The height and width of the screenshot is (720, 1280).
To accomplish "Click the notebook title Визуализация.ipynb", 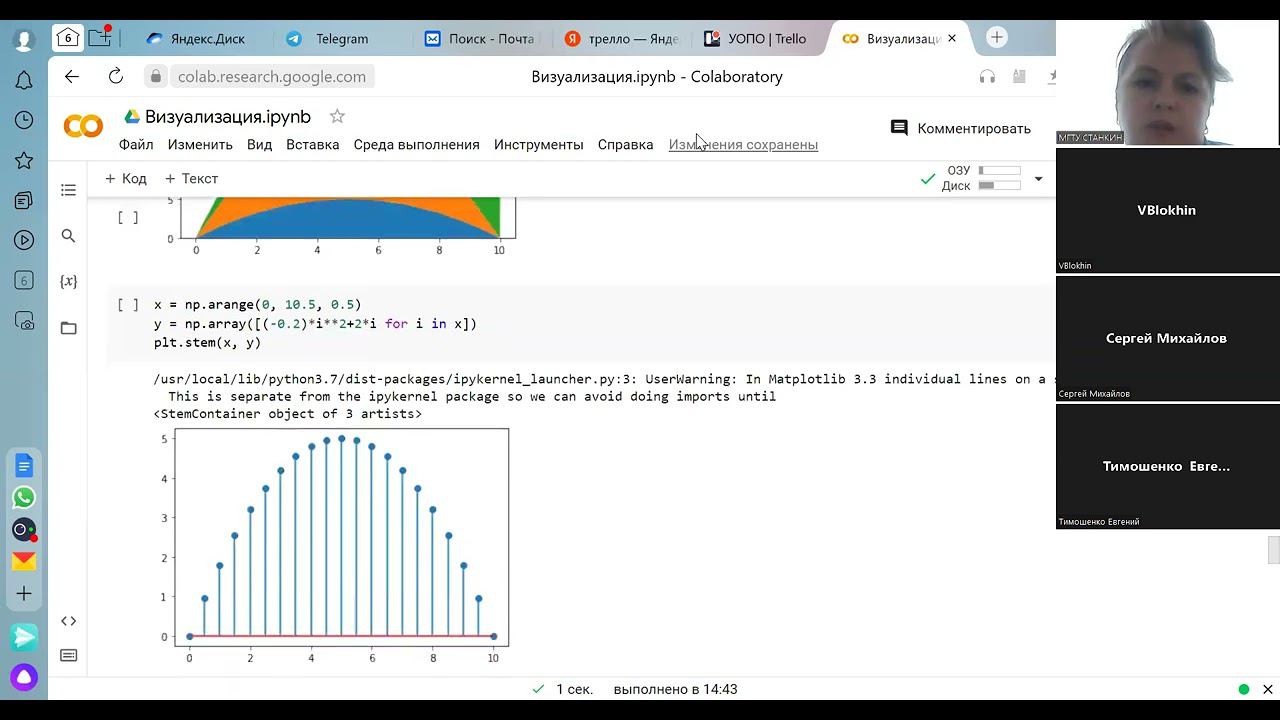I will (228, 116).
